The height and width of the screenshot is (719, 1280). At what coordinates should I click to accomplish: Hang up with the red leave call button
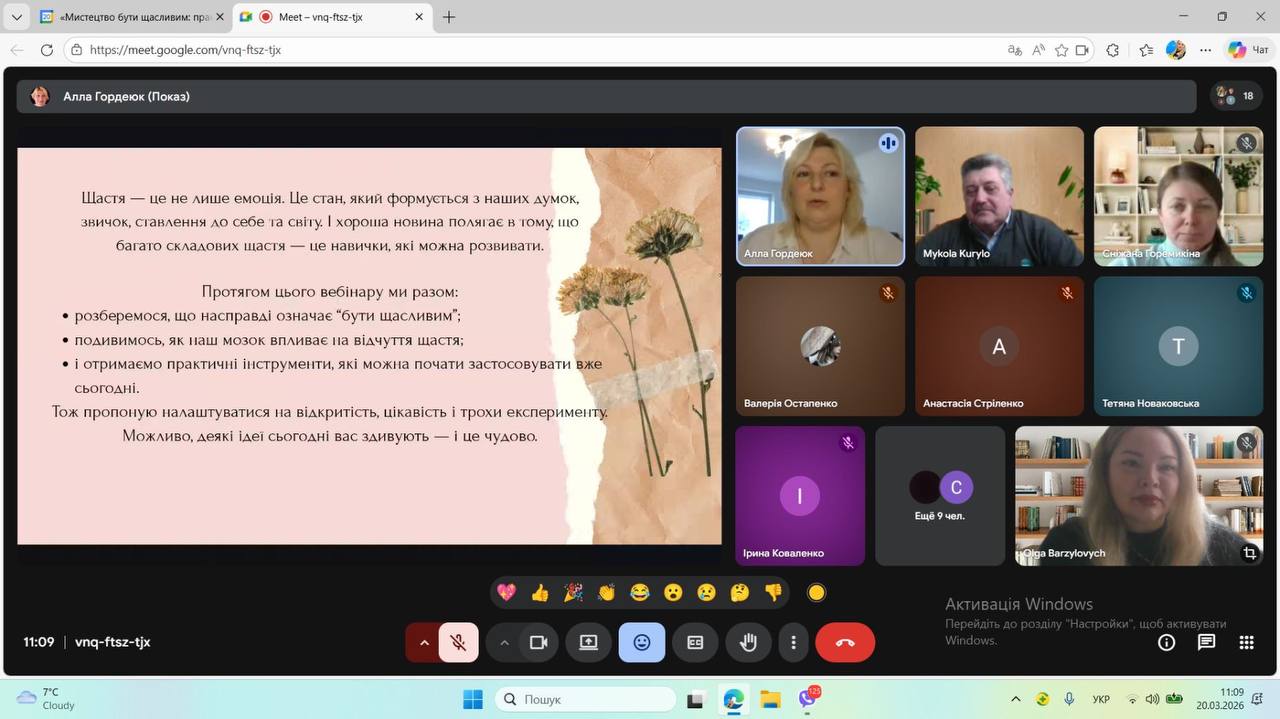[845, 643]
